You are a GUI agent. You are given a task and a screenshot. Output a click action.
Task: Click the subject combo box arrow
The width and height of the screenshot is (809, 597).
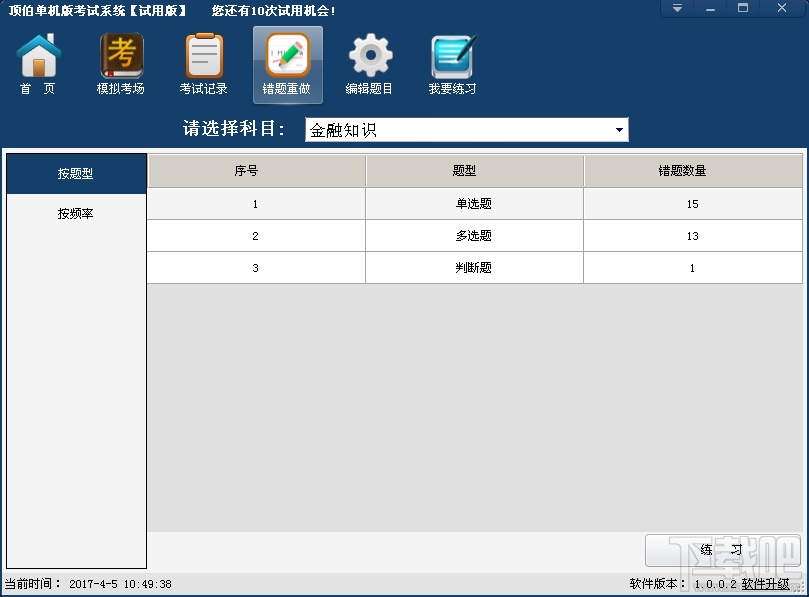pos(620,129)
